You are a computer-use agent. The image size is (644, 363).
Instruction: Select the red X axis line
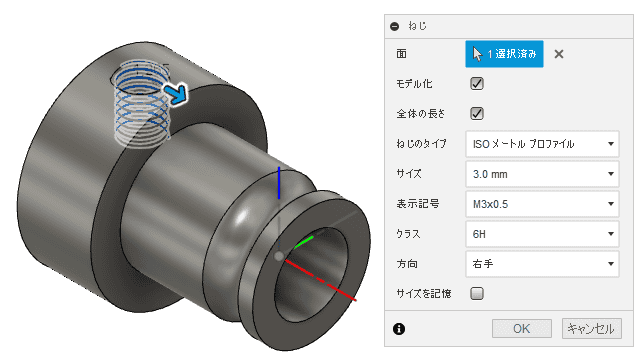pyautogui.click(x=320, y=280)
